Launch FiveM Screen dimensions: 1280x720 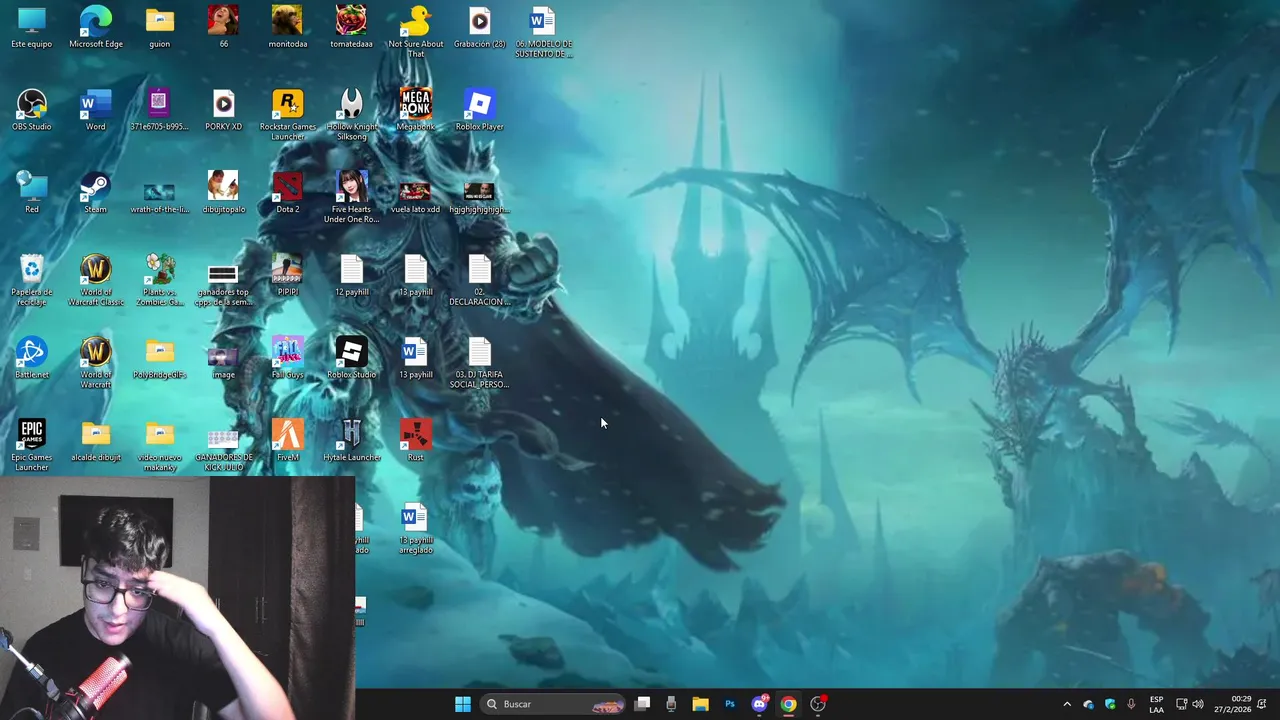[x=288, y=440]
